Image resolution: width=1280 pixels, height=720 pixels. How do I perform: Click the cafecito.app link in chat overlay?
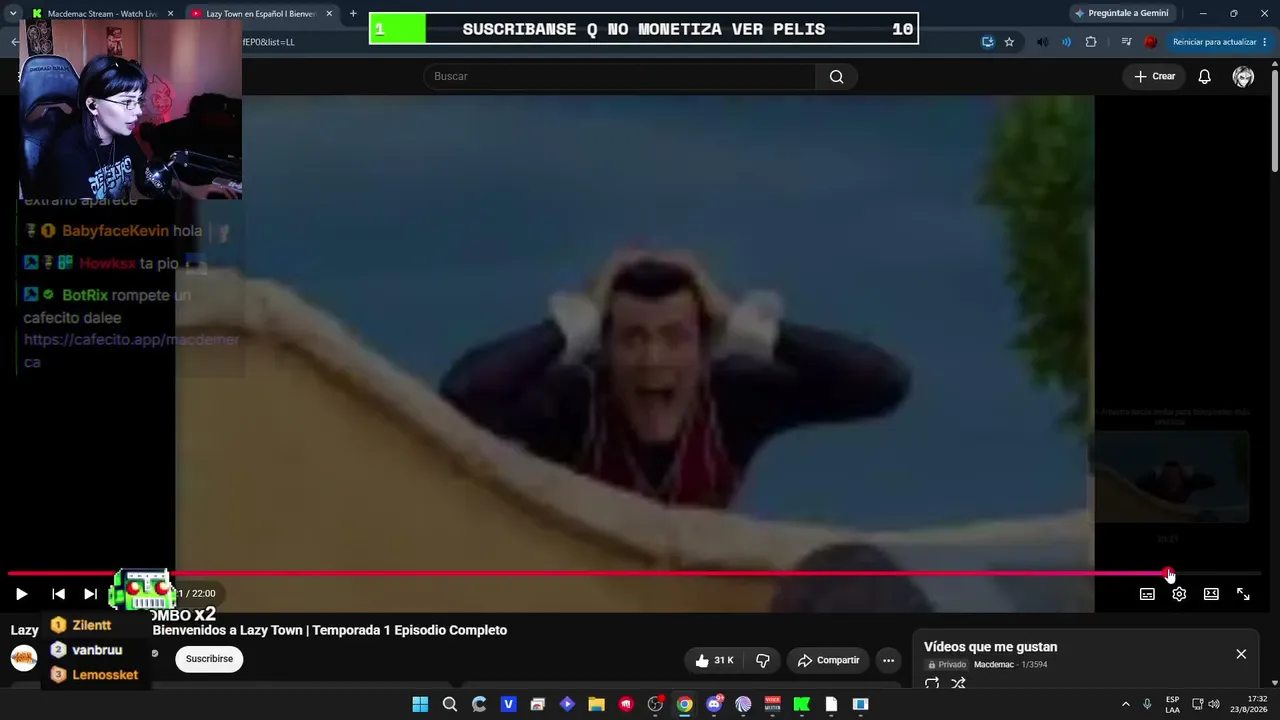point(131,350)
